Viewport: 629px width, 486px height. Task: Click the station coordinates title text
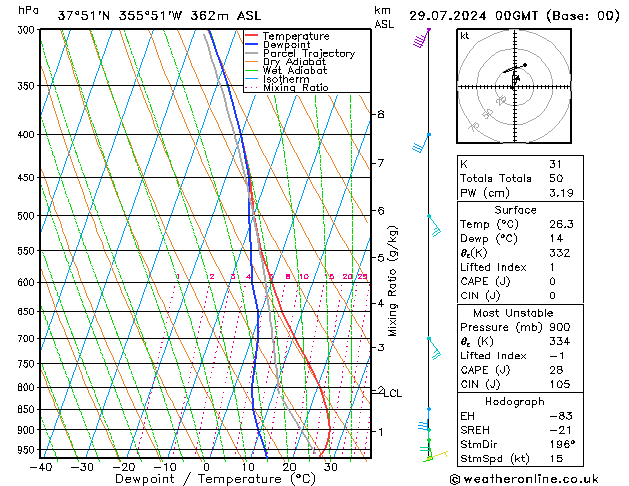[x=159, y=16]
